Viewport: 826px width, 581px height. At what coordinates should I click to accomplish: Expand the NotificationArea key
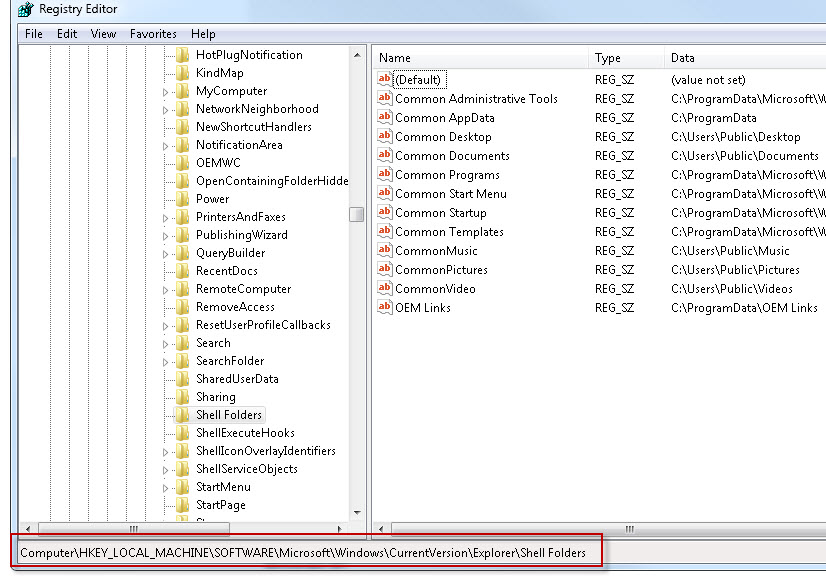pos(165,146)
